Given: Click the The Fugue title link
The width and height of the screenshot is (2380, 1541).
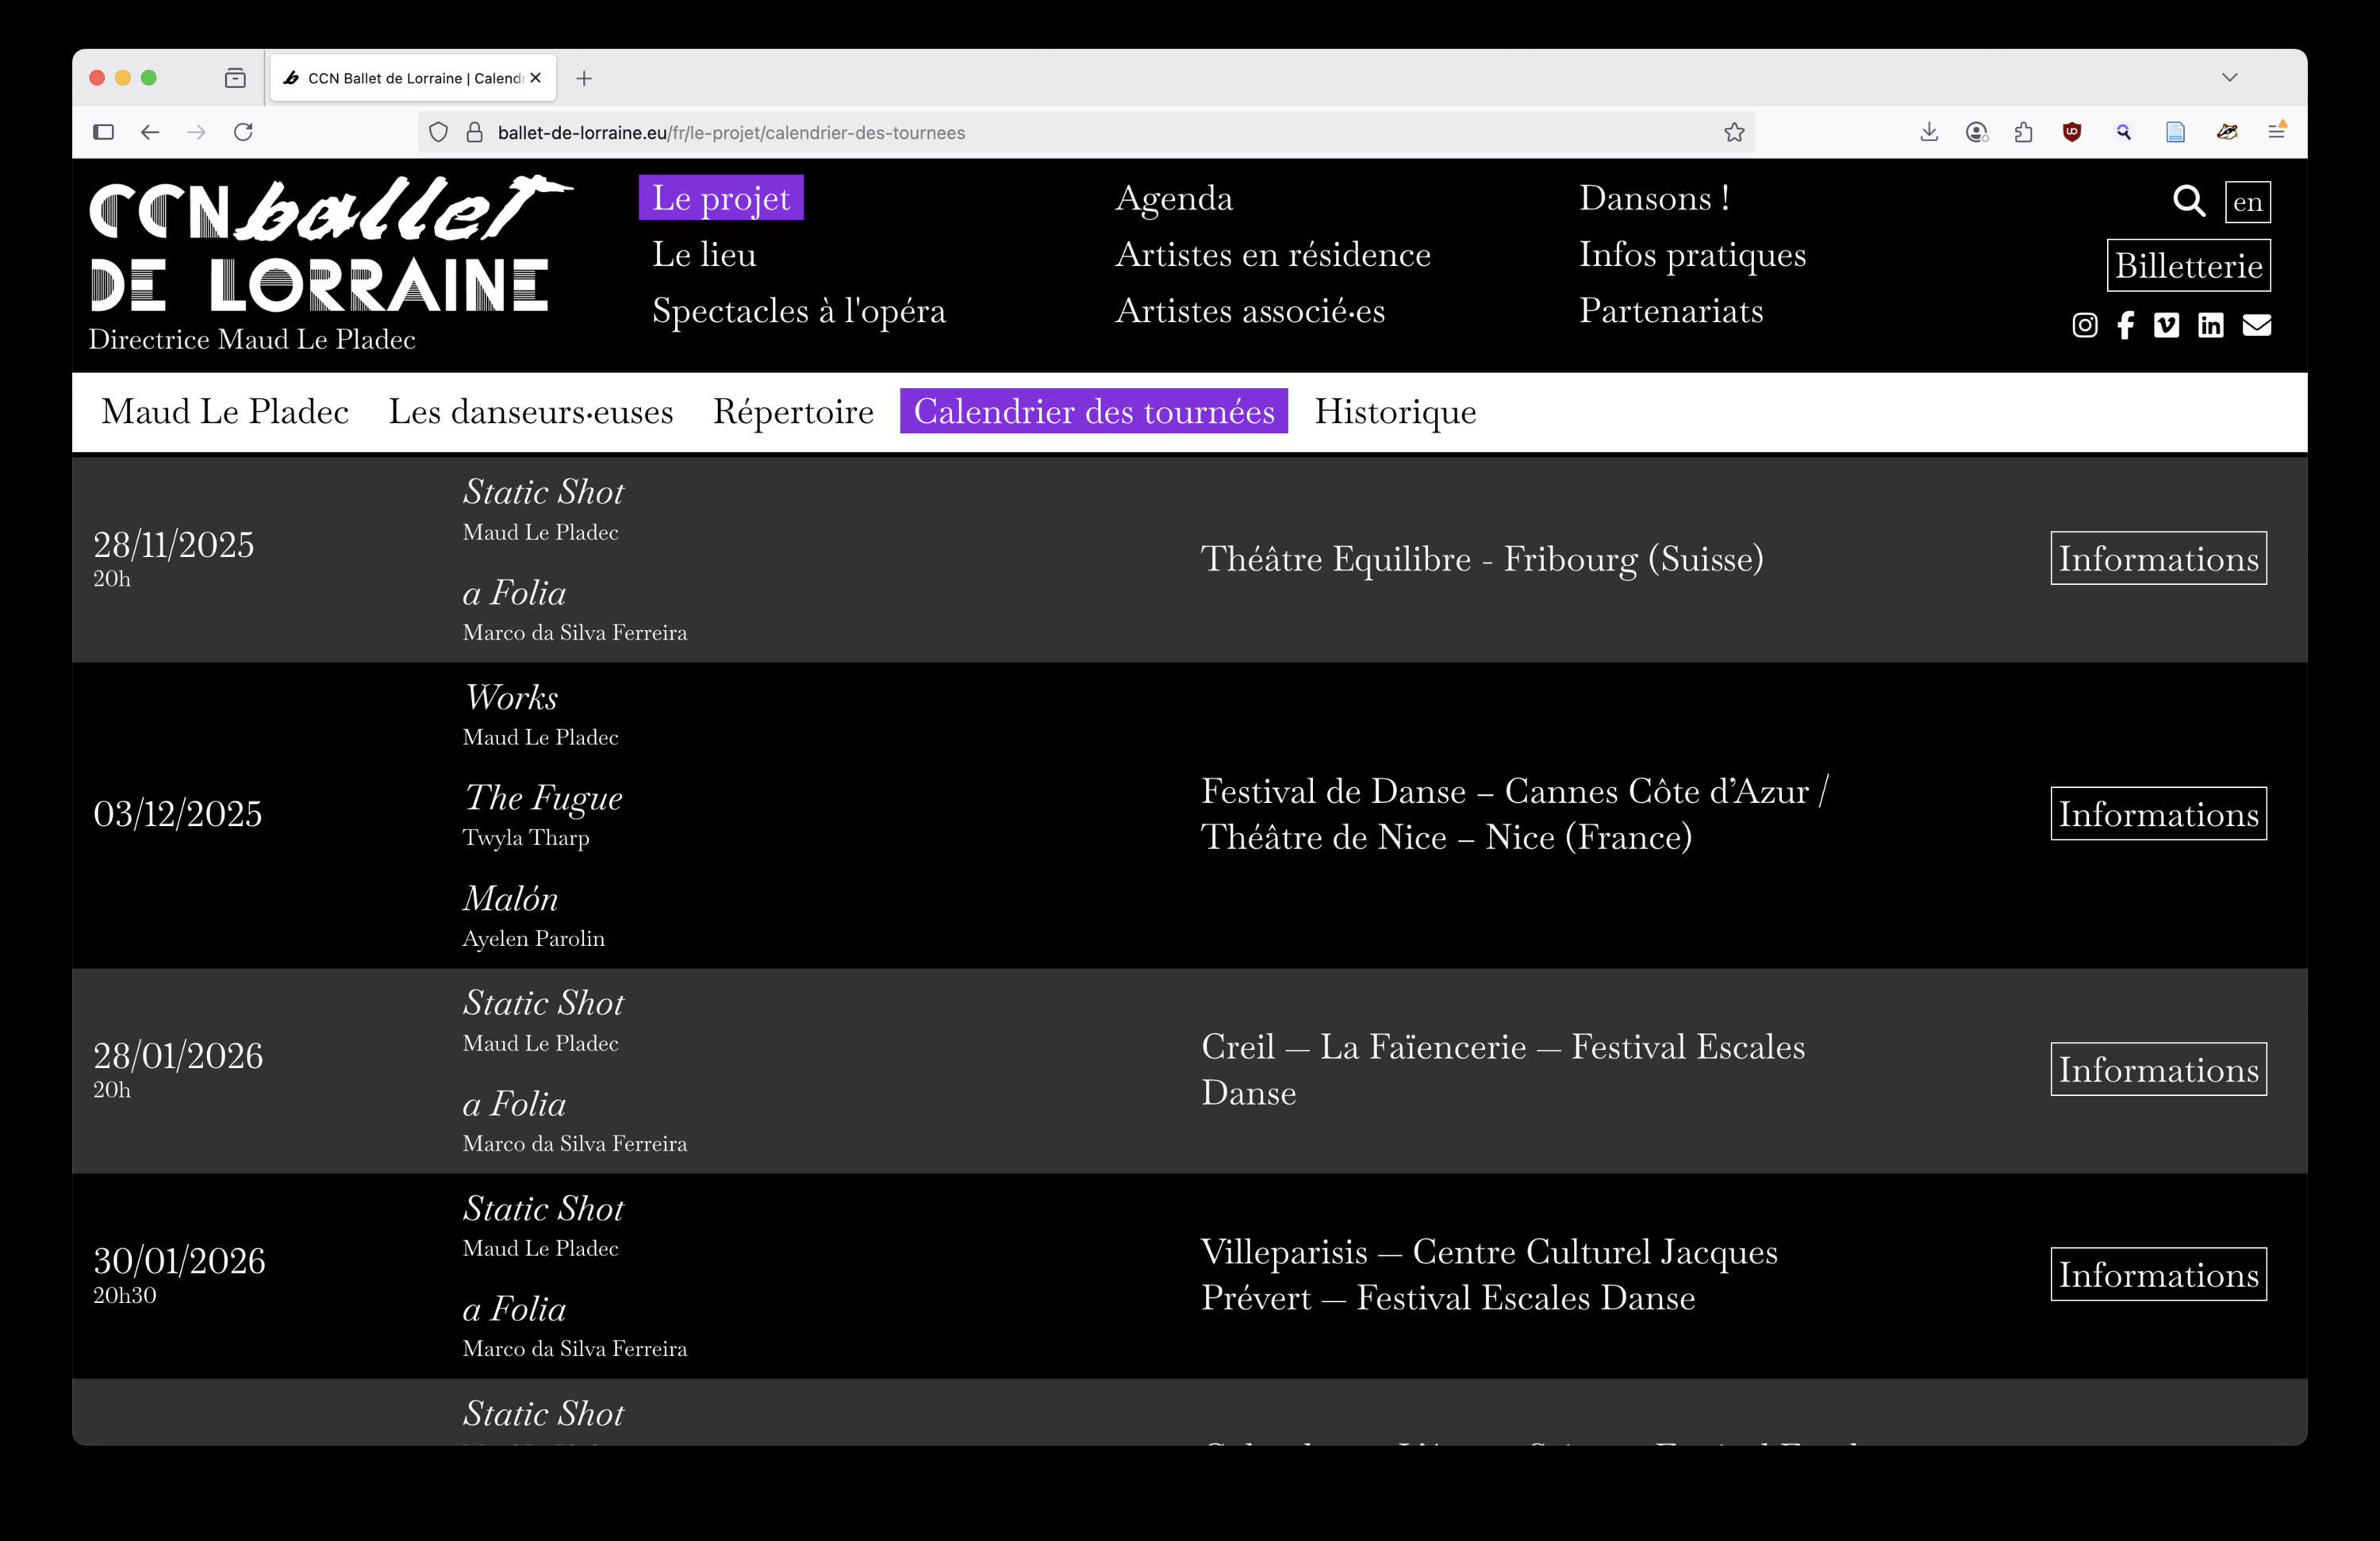Looking at the screenshot, I should (542, 797).
